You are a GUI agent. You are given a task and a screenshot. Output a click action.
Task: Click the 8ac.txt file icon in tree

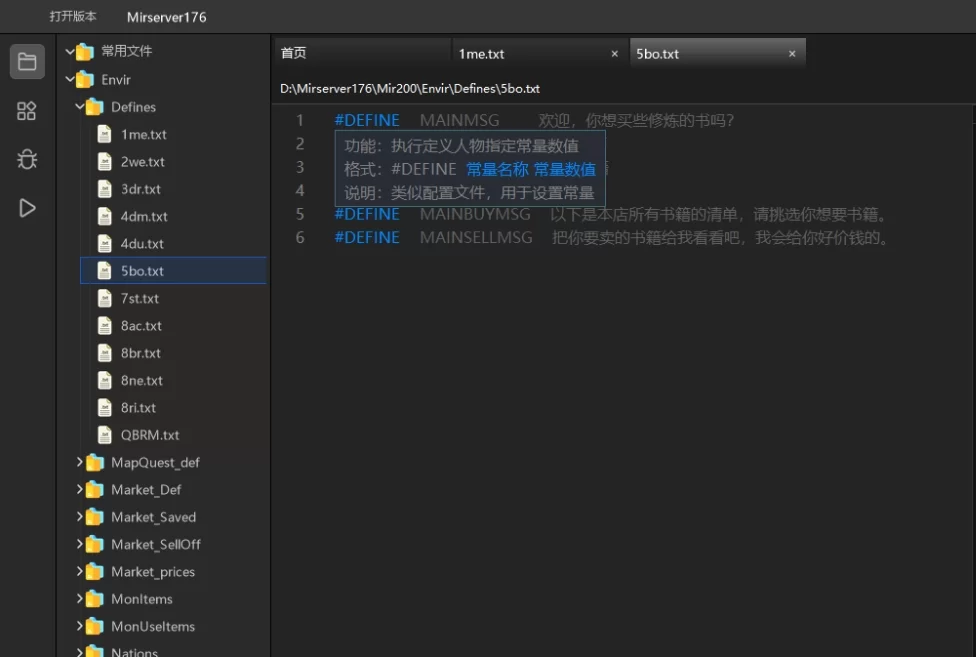105,325
